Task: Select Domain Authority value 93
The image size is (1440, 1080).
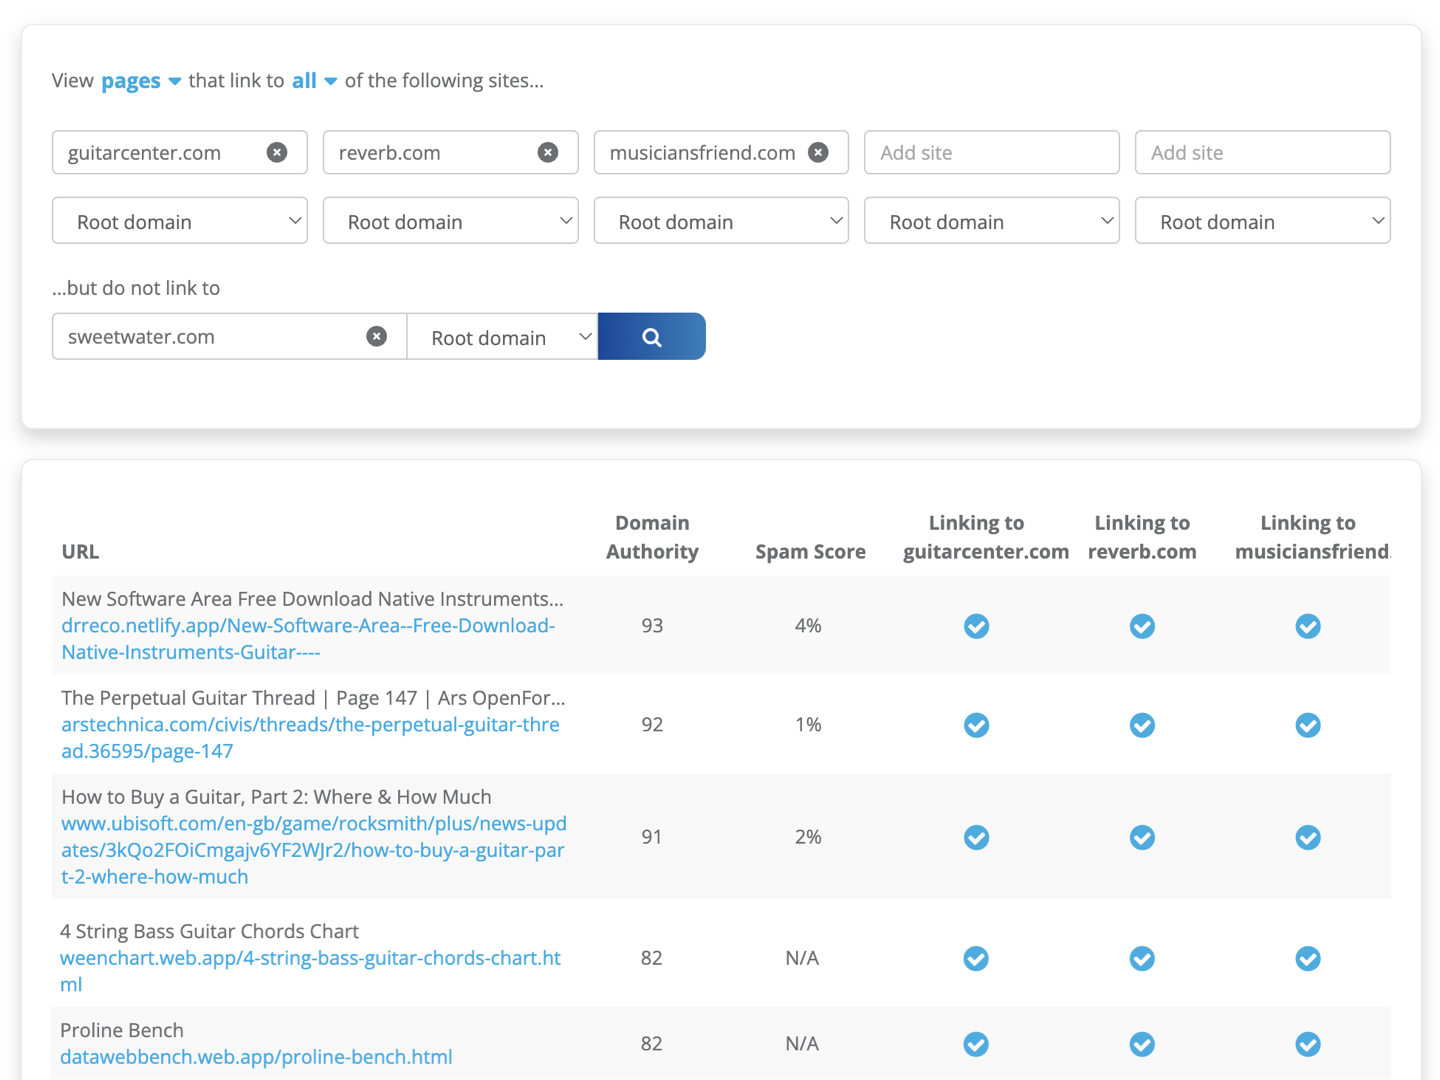Action: pos(652,626)
